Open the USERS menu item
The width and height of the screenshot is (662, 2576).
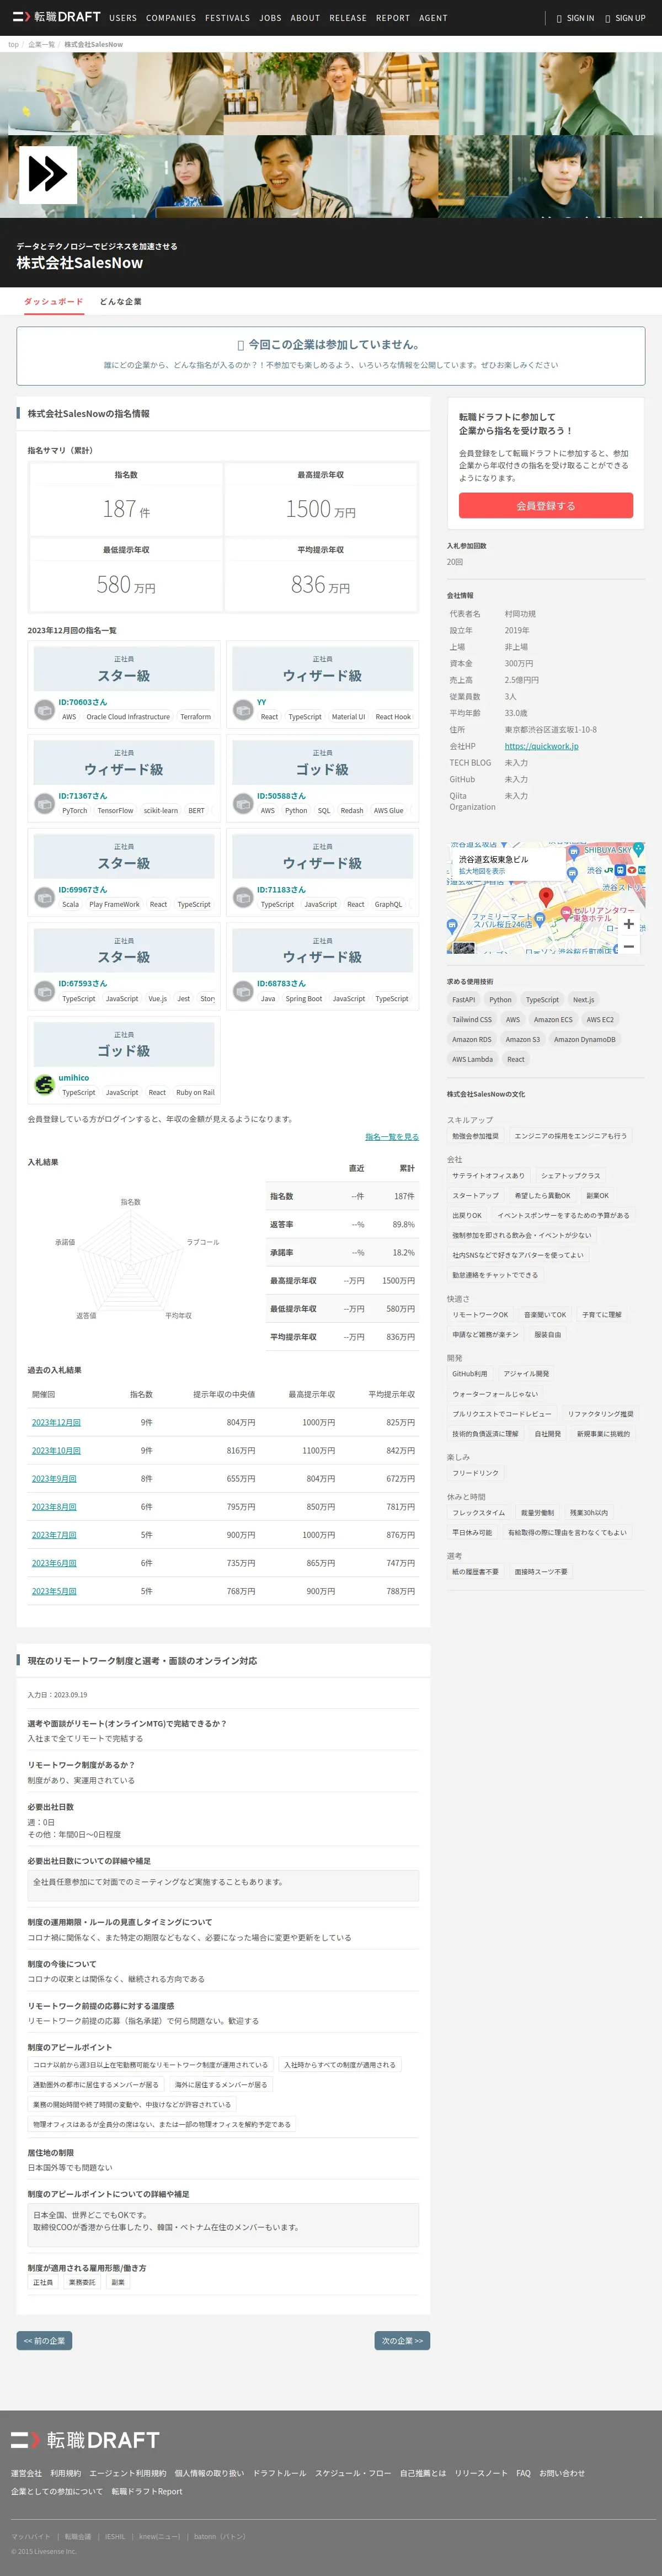pyautogui.click(x=123, y=18)
